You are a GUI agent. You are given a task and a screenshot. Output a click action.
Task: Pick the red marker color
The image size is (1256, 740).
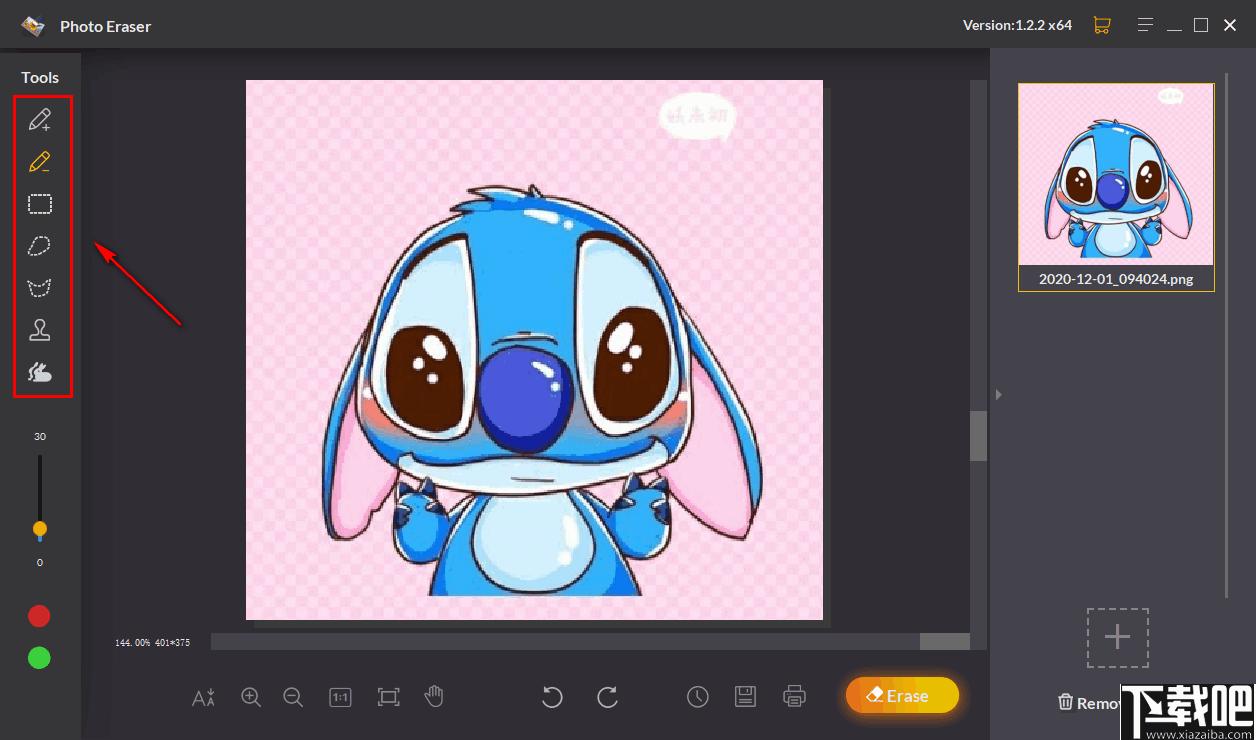click(x=39, y=616)
